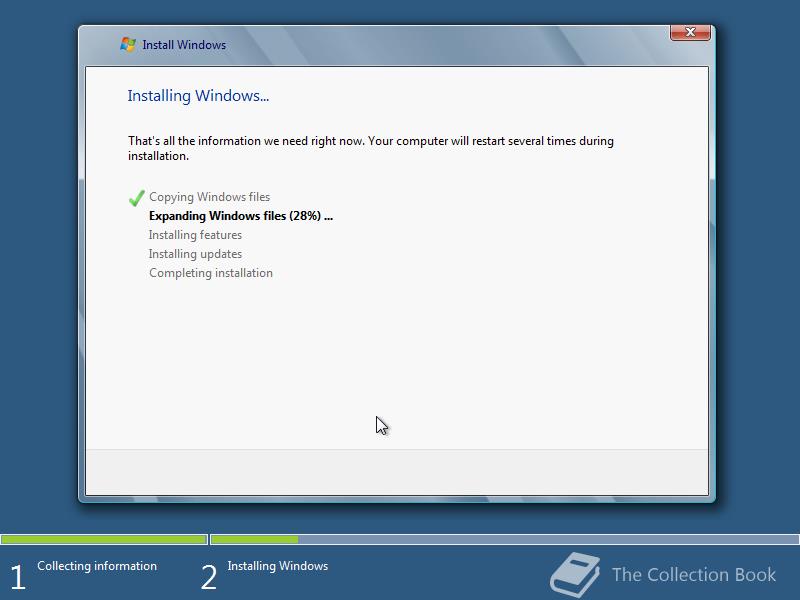The height and width of the screenshot is (600, 800).
Task: Click the Windows flag icon in title bar
Action: pos(128,44)
